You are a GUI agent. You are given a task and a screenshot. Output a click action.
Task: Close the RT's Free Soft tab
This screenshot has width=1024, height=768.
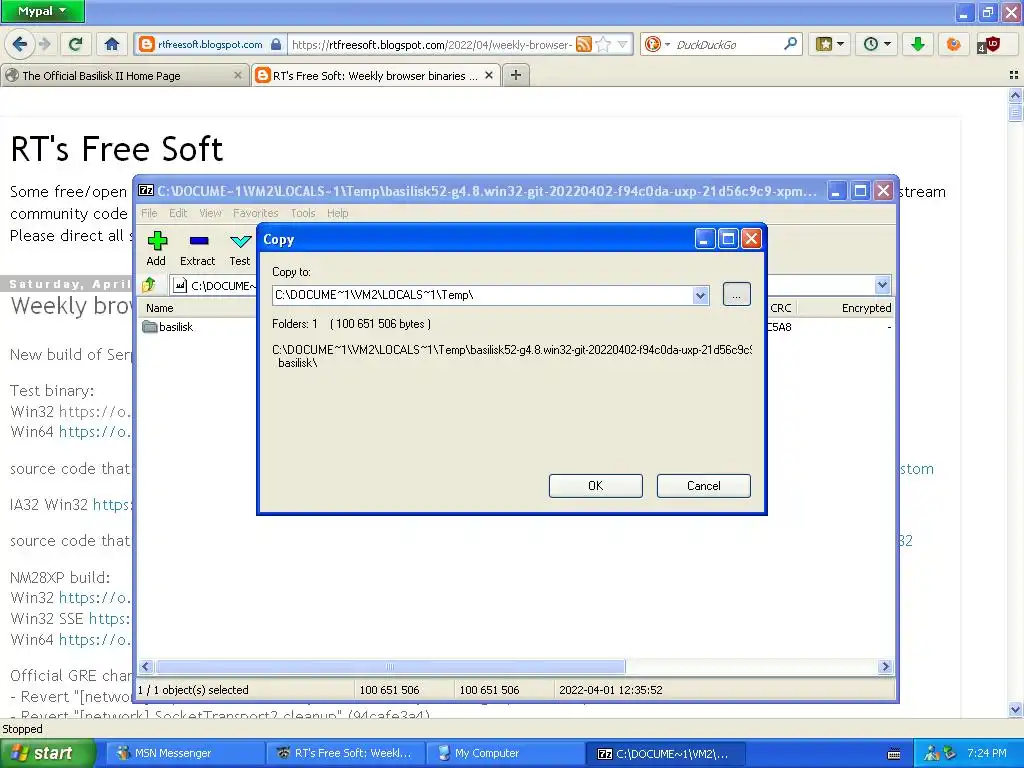[x=488, y=76]
